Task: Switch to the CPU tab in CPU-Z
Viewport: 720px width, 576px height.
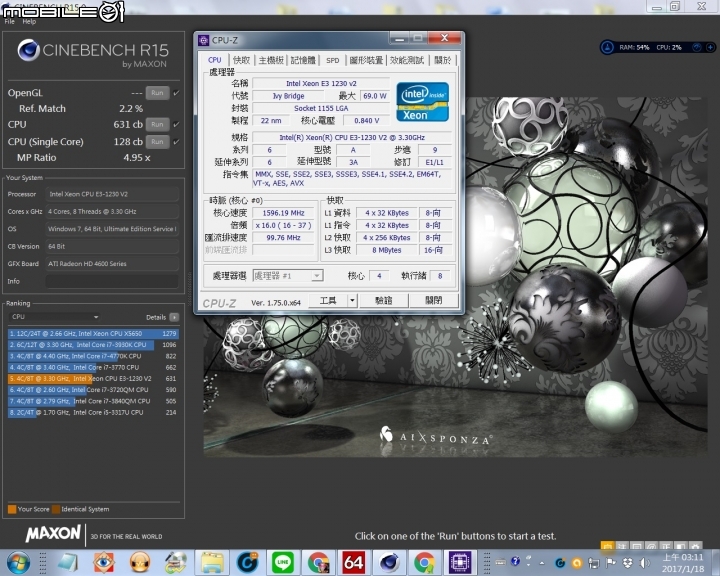Action: (214, 60)
